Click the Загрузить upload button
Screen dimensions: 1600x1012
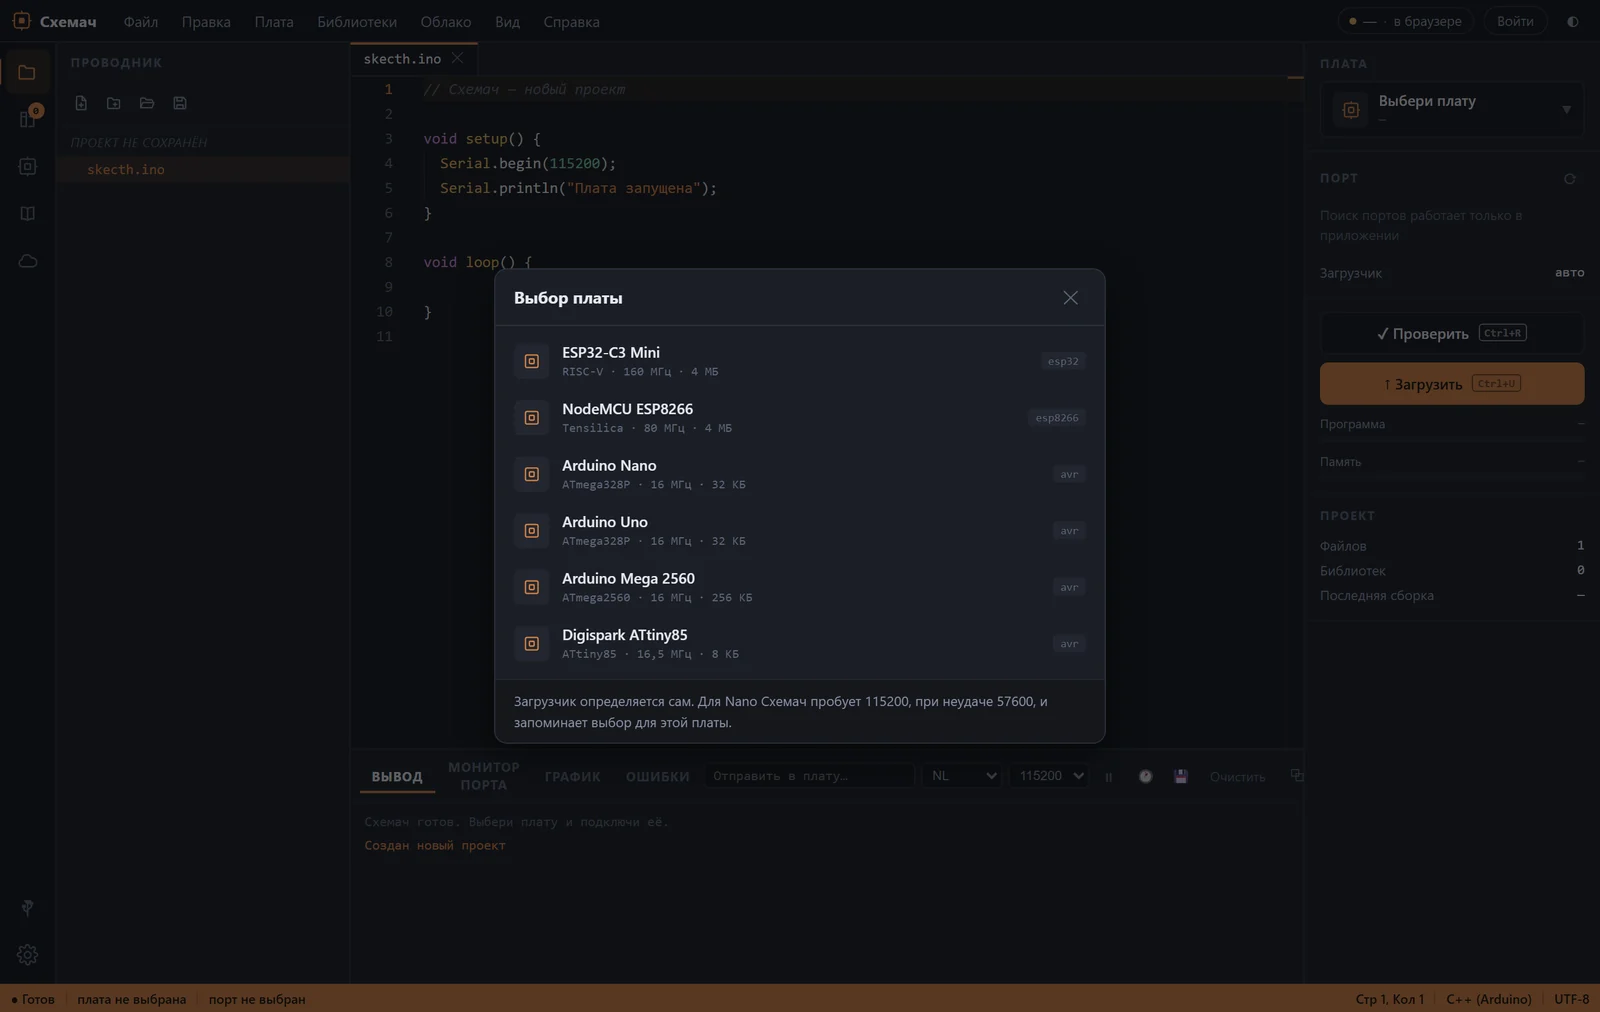(1452, 384)
